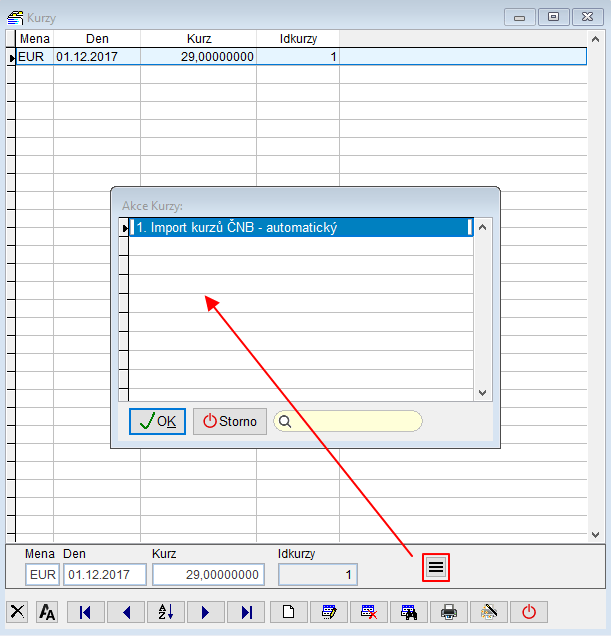Click the X cancel icon in bottom toolbar

coord(17,612)
